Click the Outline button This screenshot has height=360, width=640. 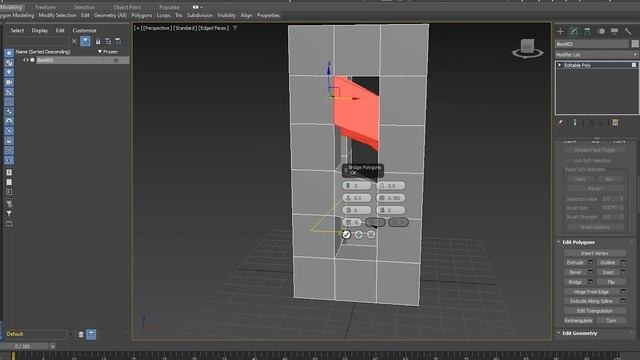[608, 262]
